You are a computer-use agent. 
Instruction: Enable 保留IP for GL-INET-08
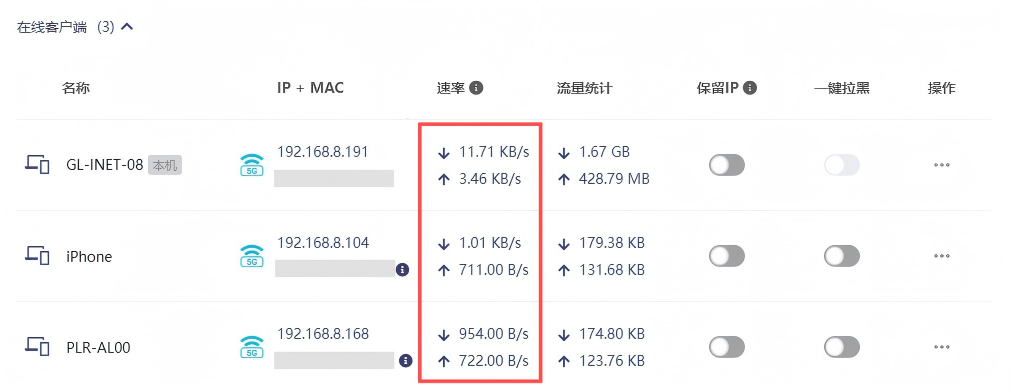click(x=727, y=165)
